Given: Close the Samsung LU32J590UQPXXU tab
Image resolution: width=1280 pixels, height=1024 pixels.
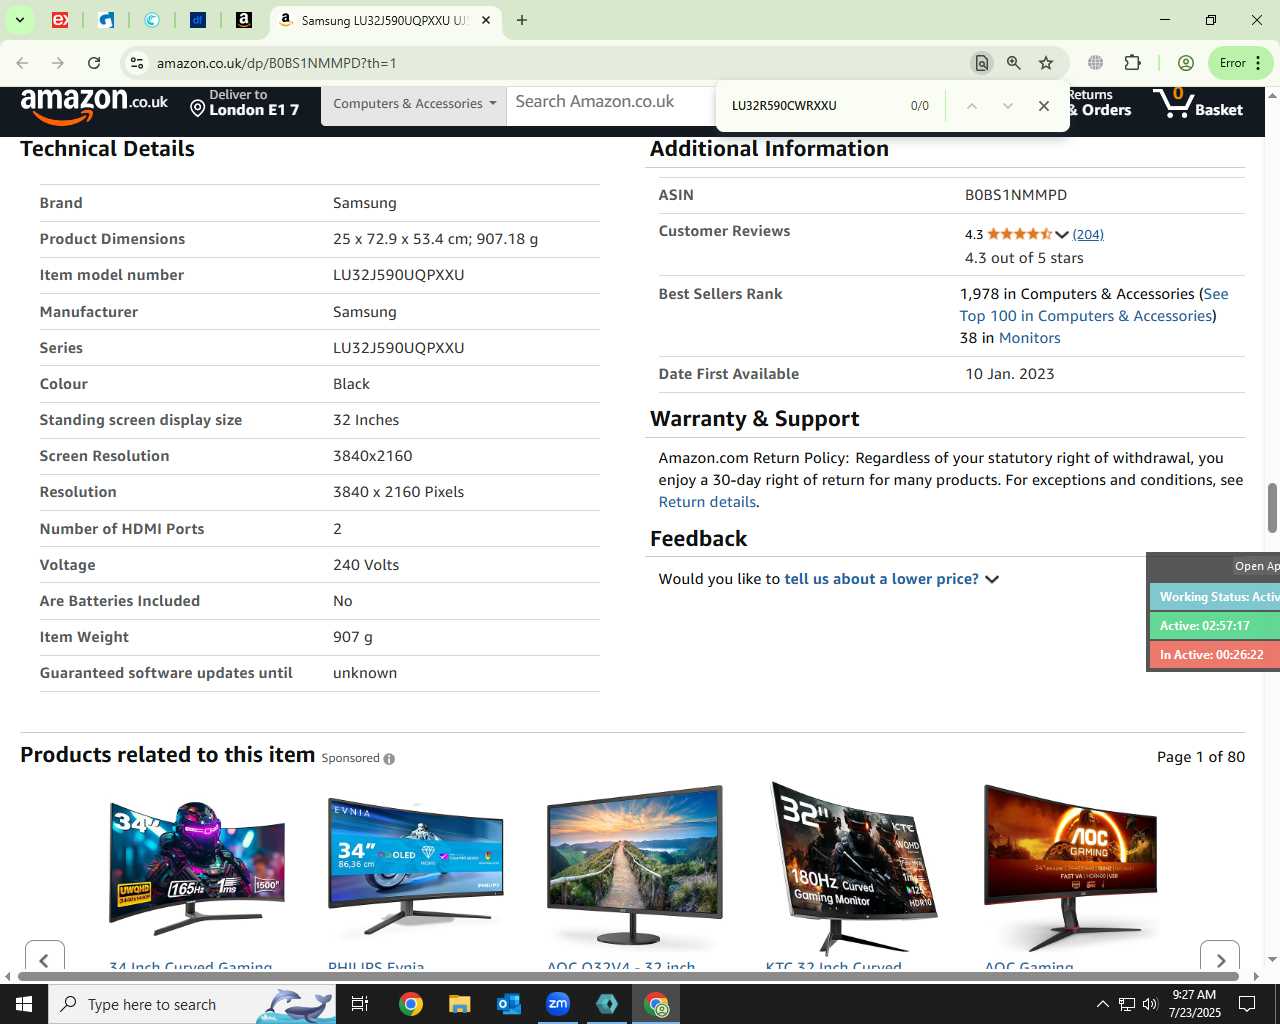Looking at the screenshot, I should [486, 20].
